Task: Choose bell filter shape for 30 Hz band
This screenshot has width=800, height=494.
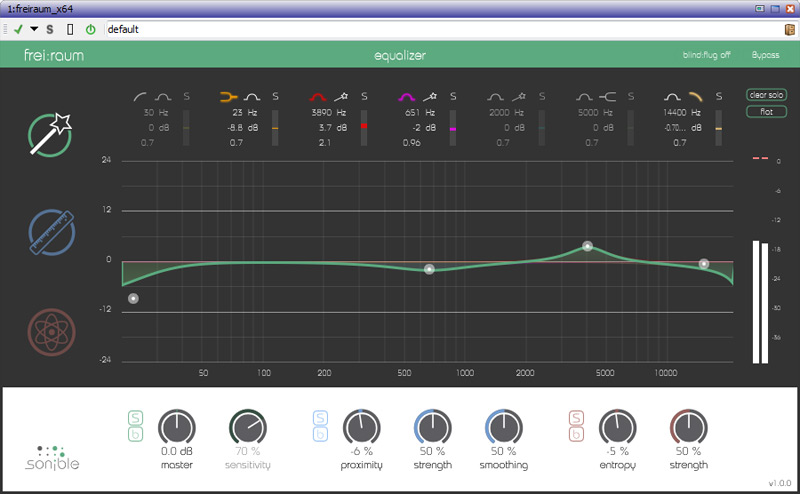Action: 163,96
